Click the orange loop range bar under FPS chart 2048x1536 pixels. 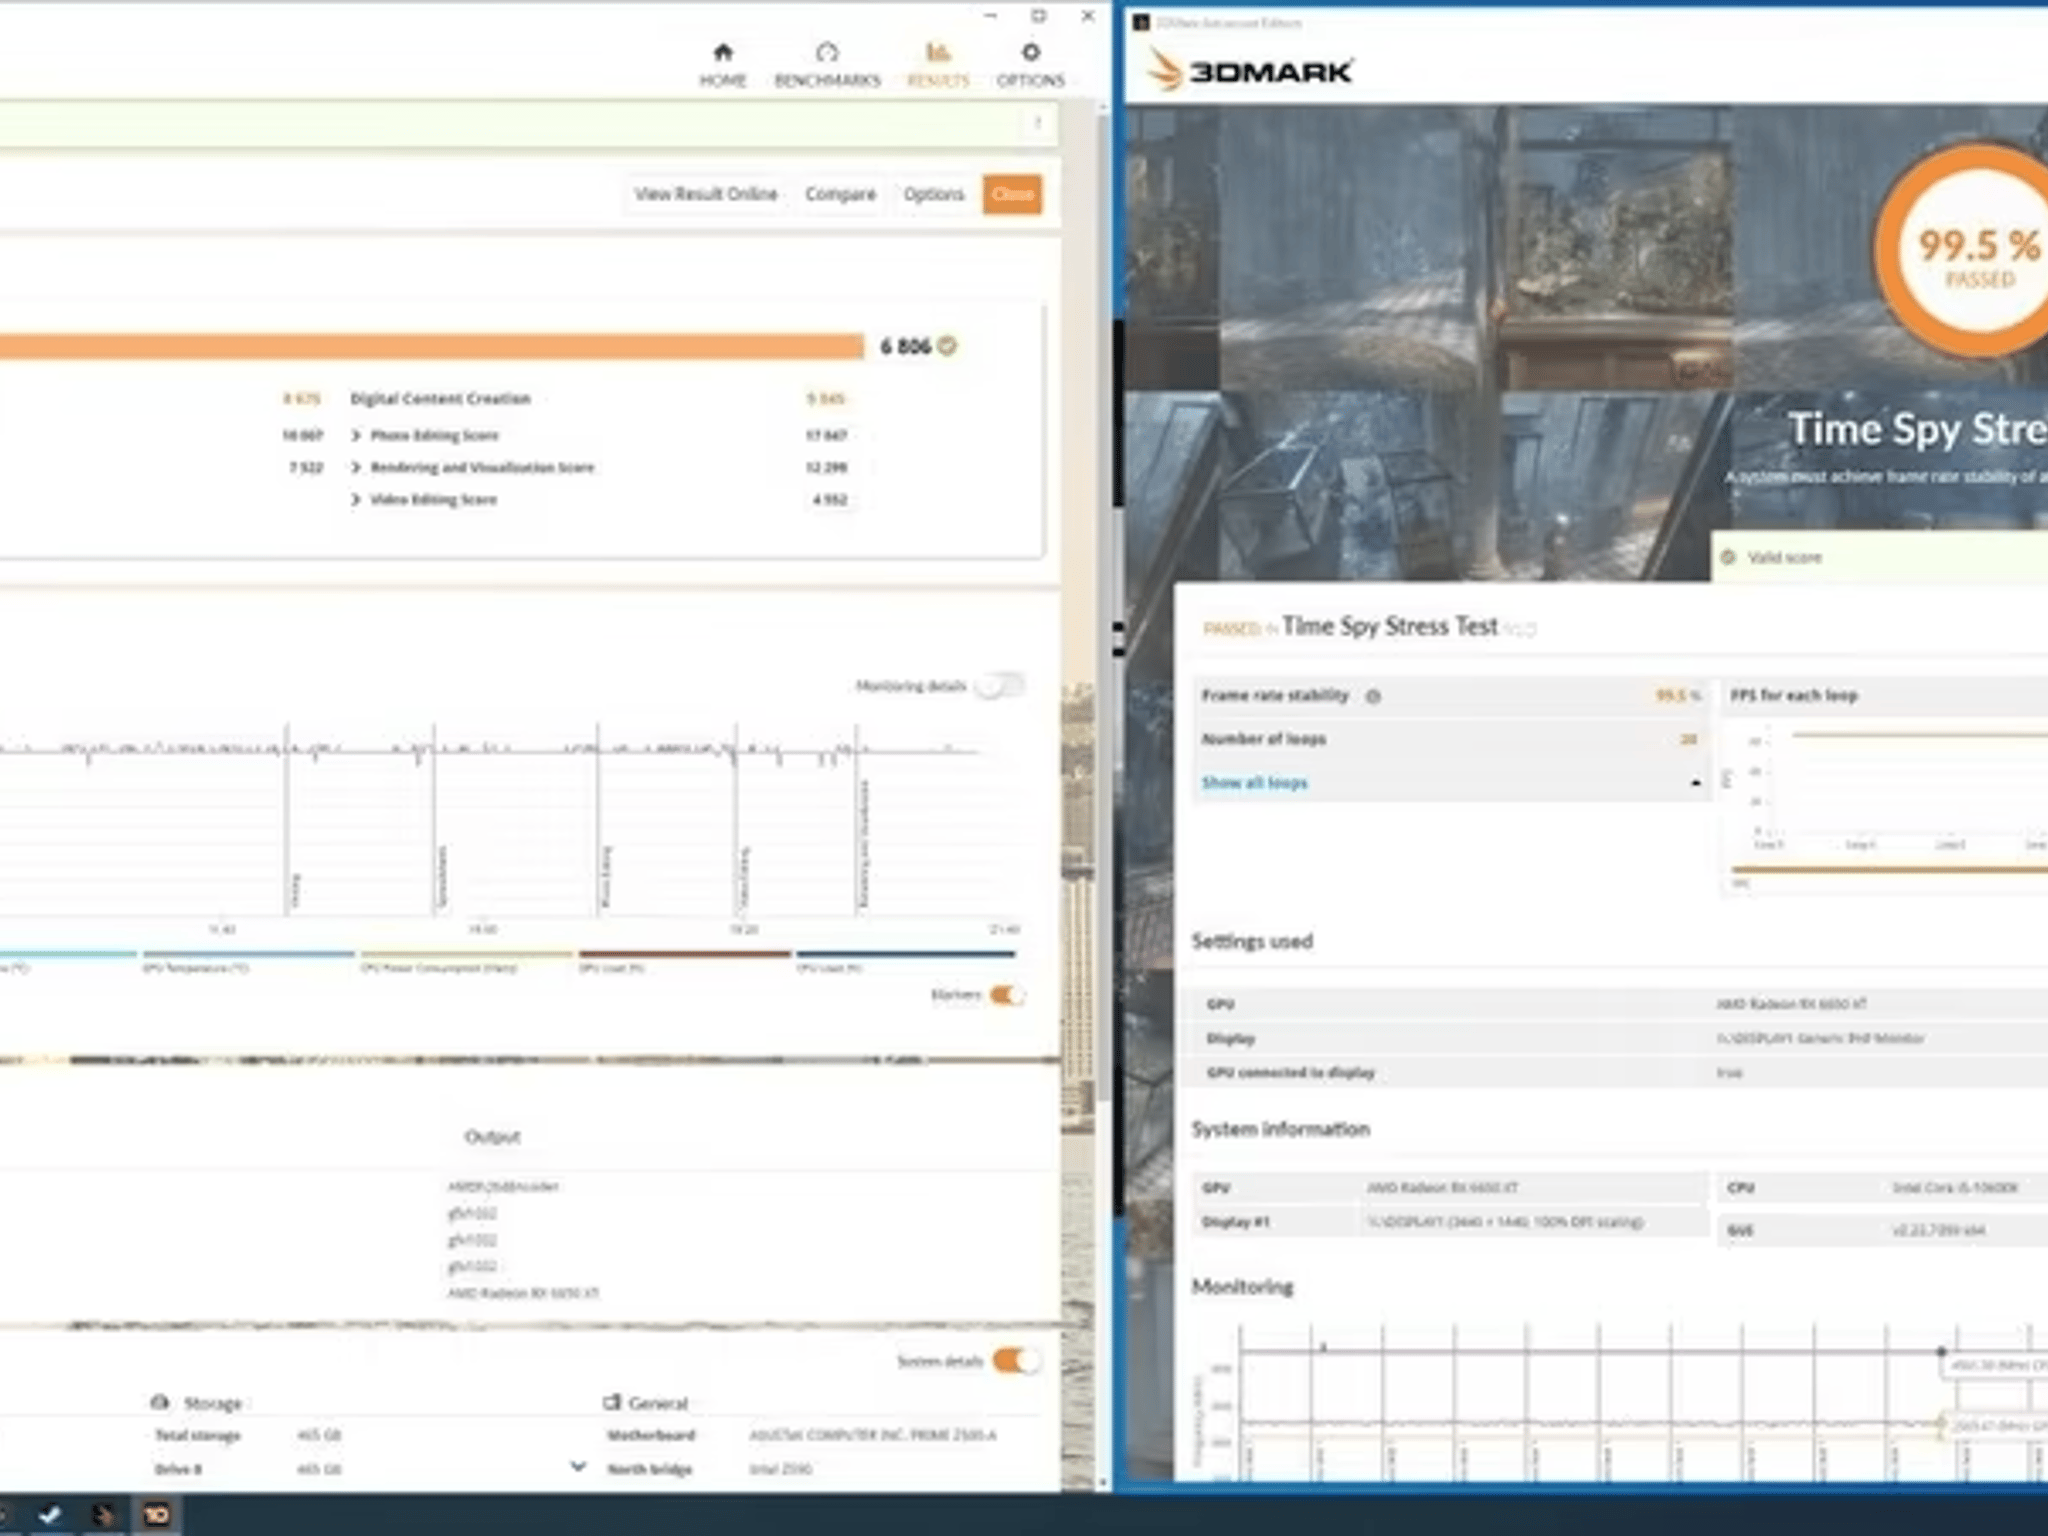click(1890, 870)
